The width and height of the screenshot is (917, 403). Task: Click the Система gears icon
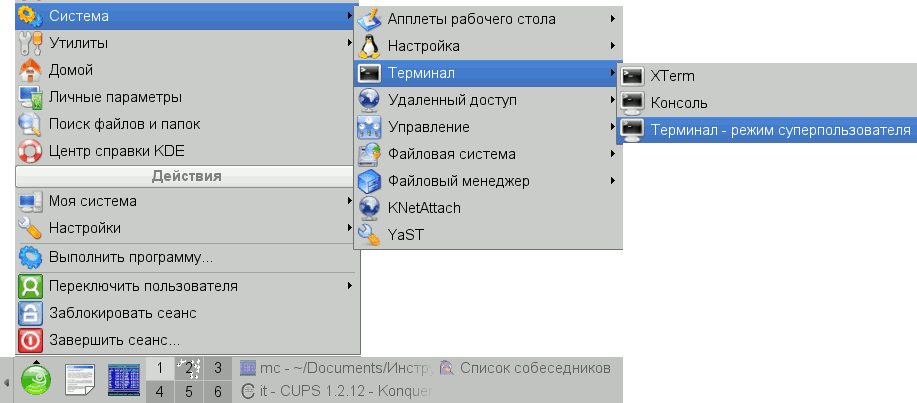(x=30, y=16)
